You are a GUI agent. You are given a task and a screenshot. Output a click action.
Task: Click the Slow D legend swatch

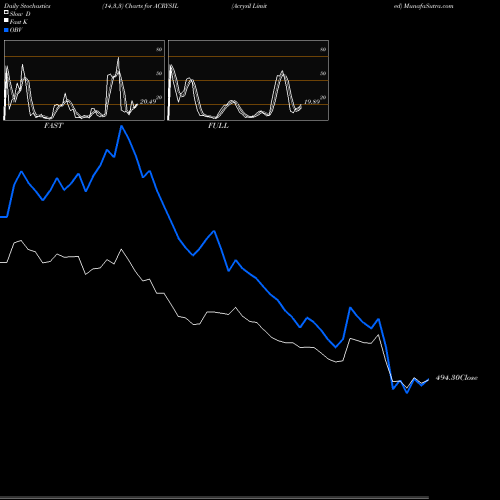click(x=6, y=12)
